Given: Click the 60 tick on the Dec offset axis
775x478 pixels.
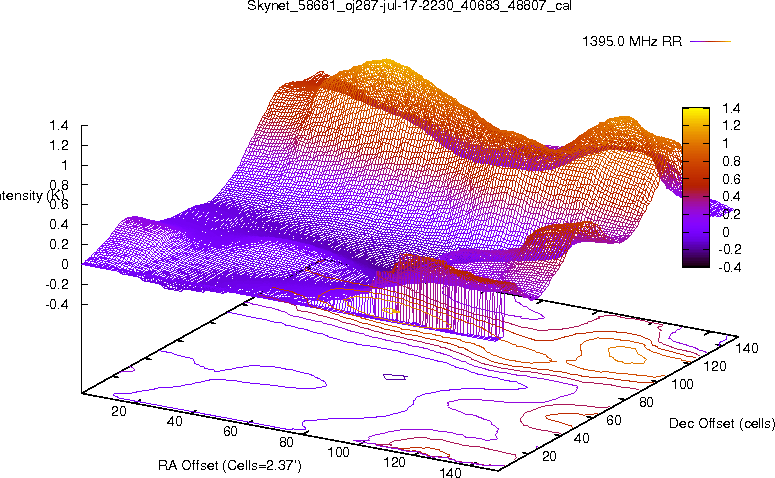Looking at the screenshot, I should (613, 420).
